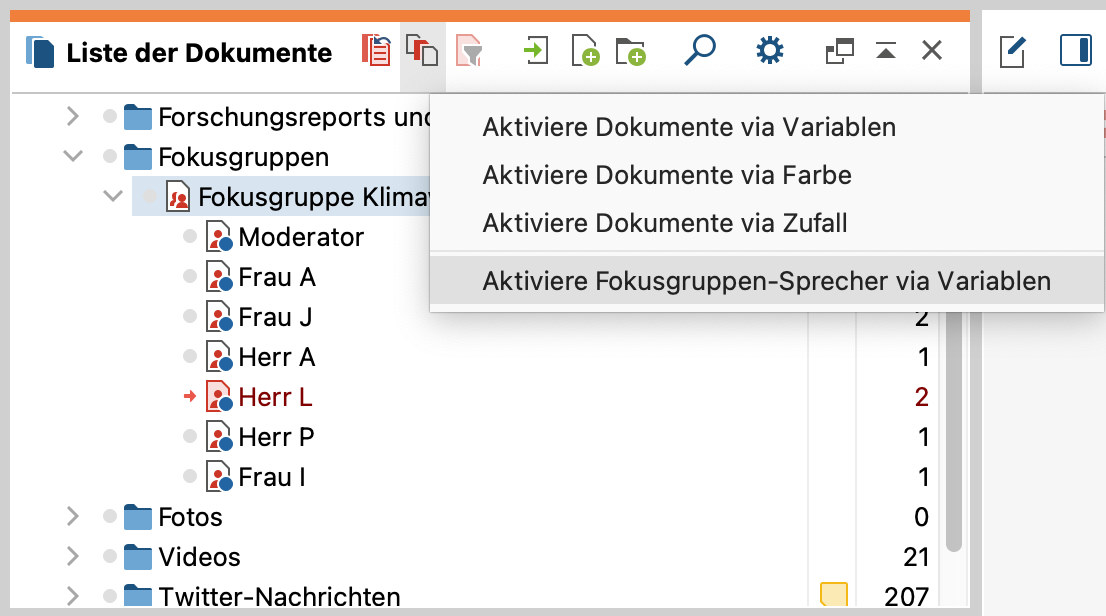This screenshot has width=1106, height=616.
Task: Click the Twitter-Nachrichten folder icon
Action: coord(138,596)
